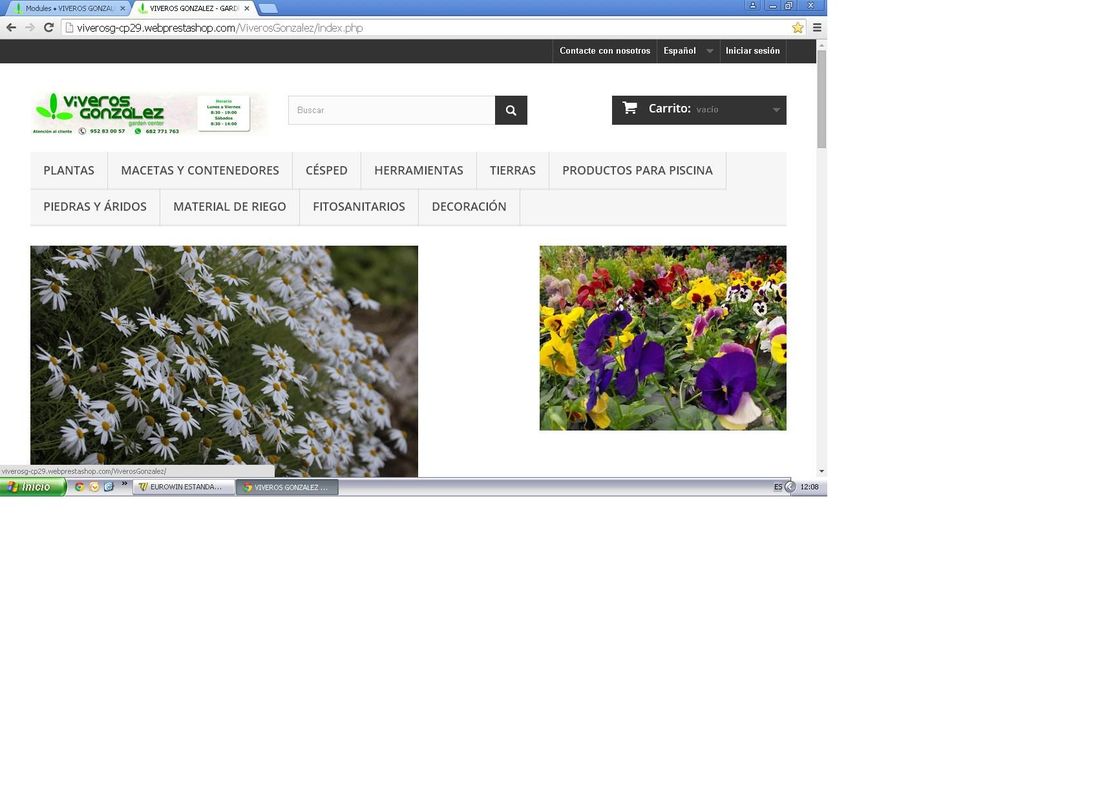Open the TIERRAS category
This screenshot has height=799, width=1100.
(513, 170)
